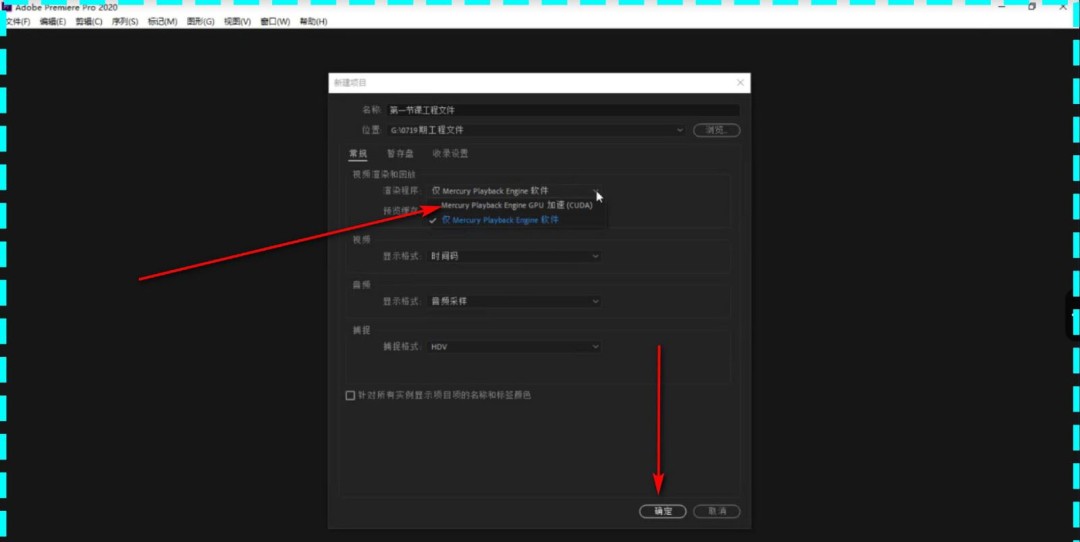Screen dimensions: 1080x542
Task: Click the 取消 button
Action: pyautogui.click(x=717, y=511)
